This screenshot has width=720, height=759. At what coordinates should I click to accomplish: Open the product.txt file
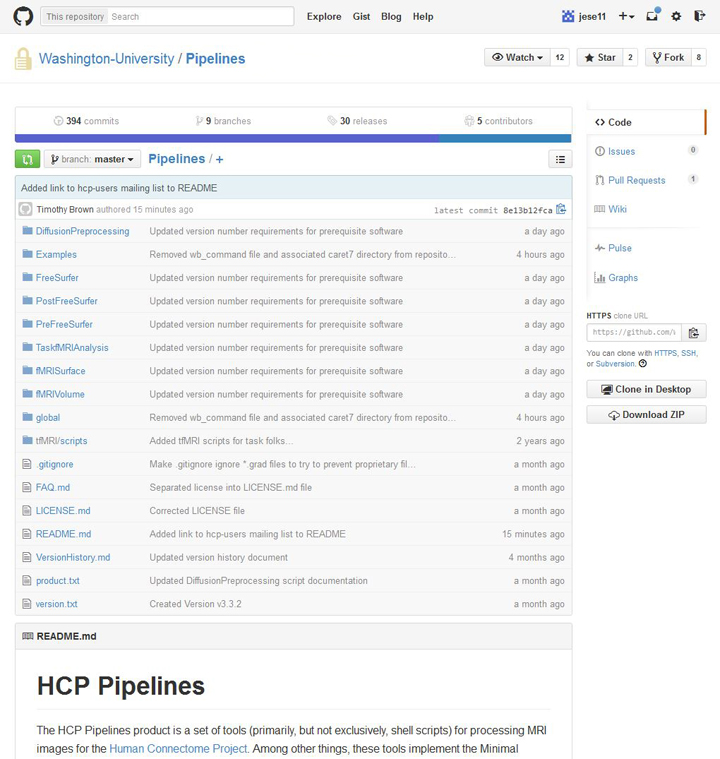coord(58,580)
